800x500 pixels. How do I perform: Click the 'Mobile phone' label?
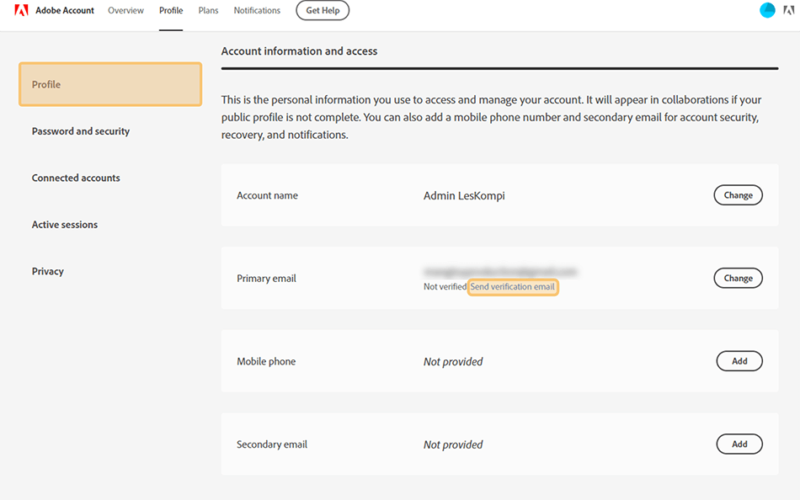click(x=266, y=361)
